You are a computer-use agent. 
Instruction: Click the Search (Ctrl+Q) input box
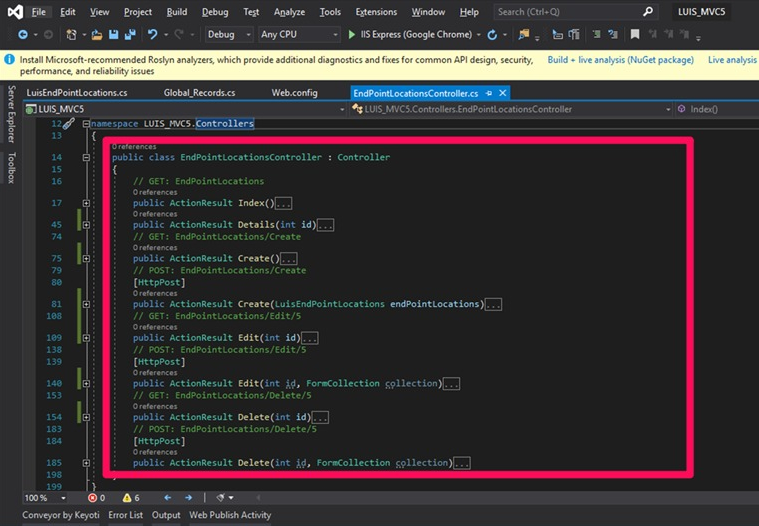pos(560,12)
